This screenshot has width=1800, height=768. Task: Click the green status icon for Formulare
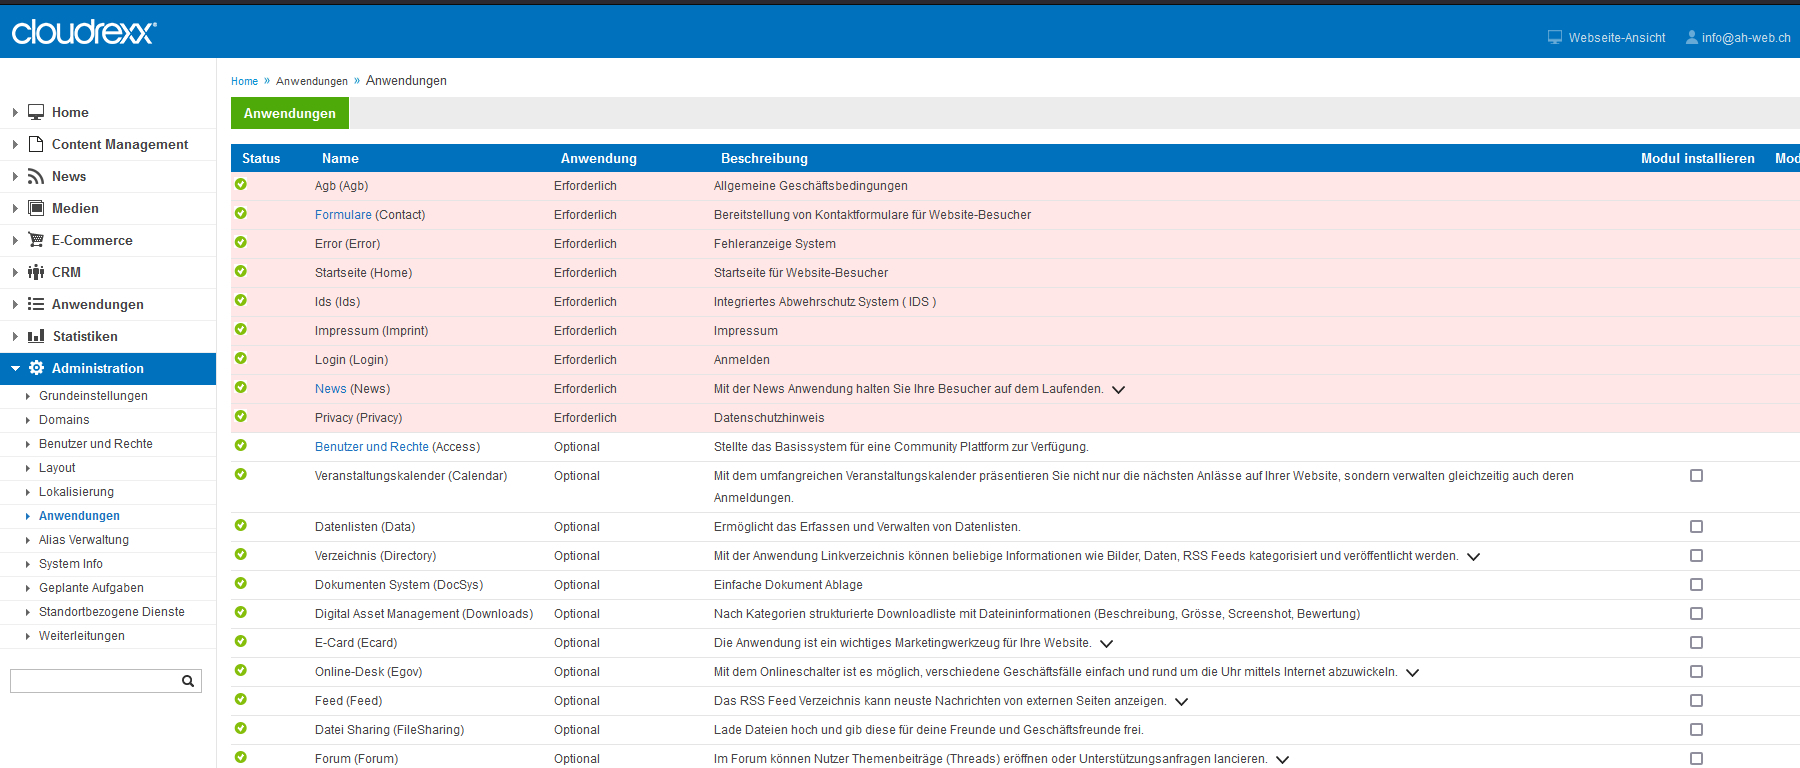point(241,213)
